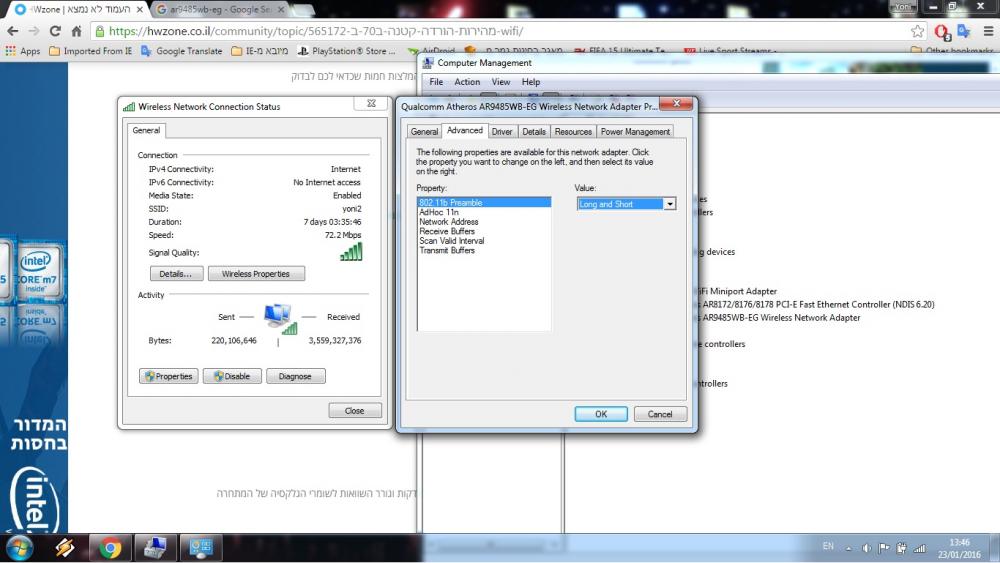Click the power plug battery tray icon

[901, 548]
